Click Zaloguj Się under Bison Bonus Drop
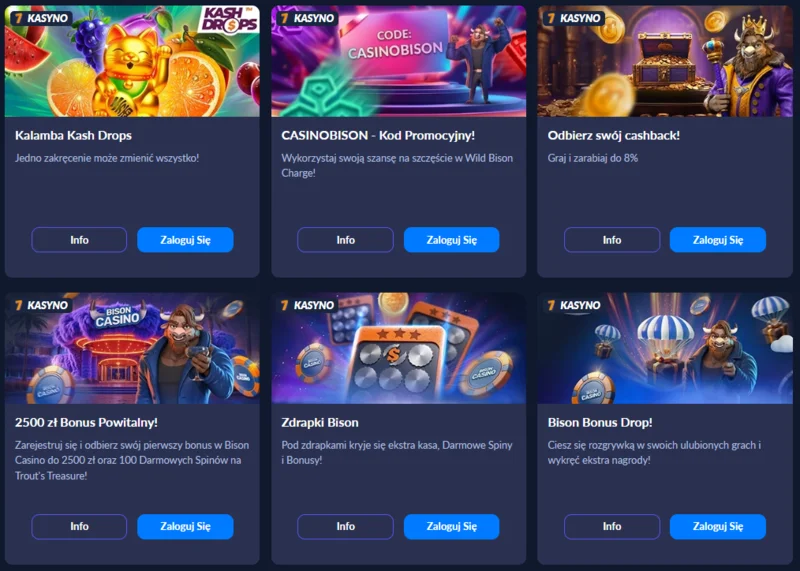The image size is (800, 571). click(x=718, y=527)
